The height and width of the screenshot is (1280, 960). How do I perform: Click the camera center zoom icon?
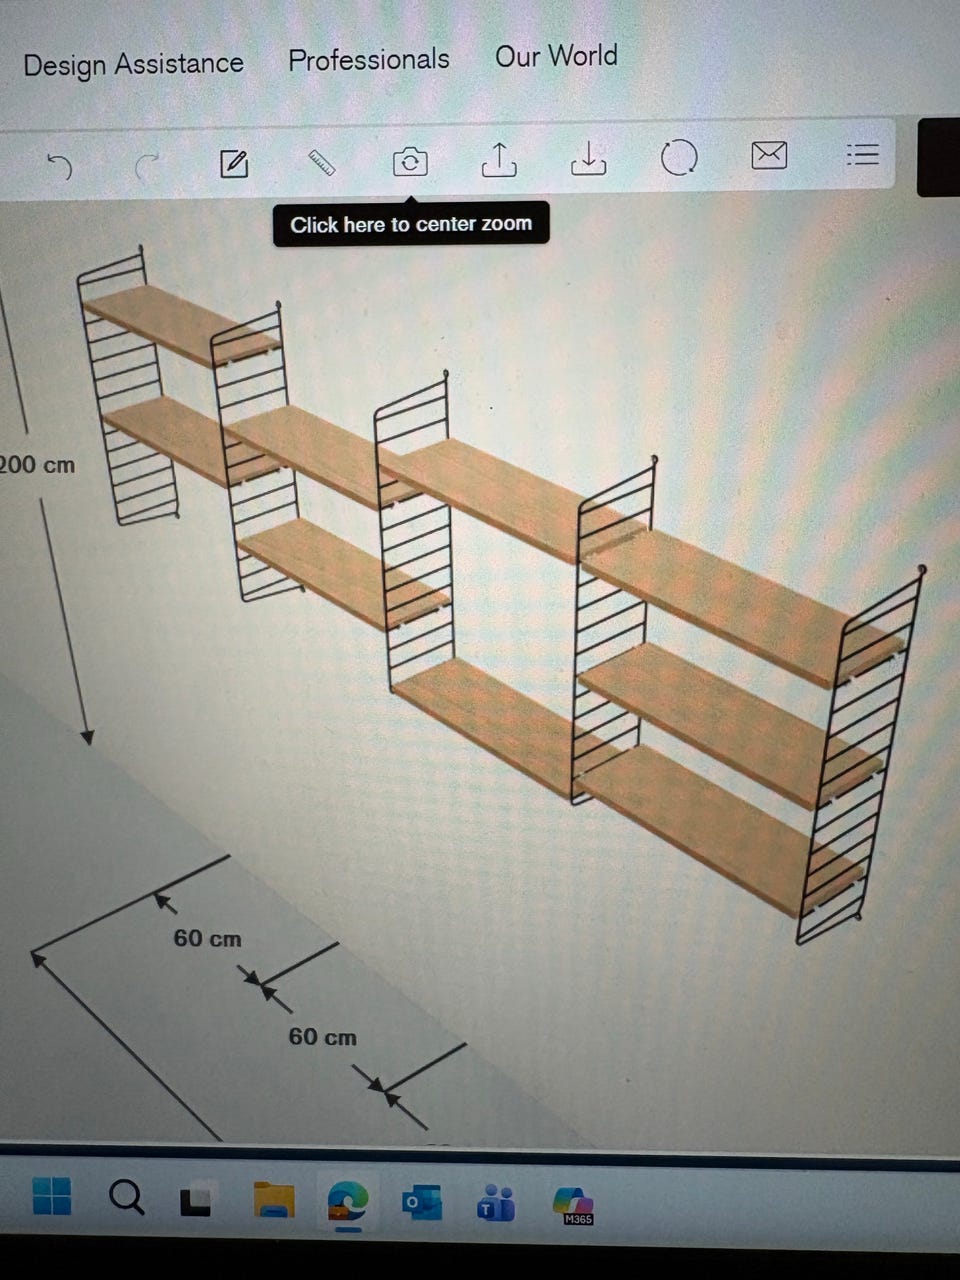[x=410, y=161]
